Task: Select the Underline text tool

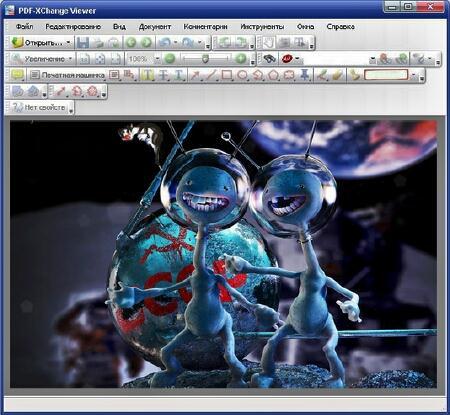Action: [179, 75]
